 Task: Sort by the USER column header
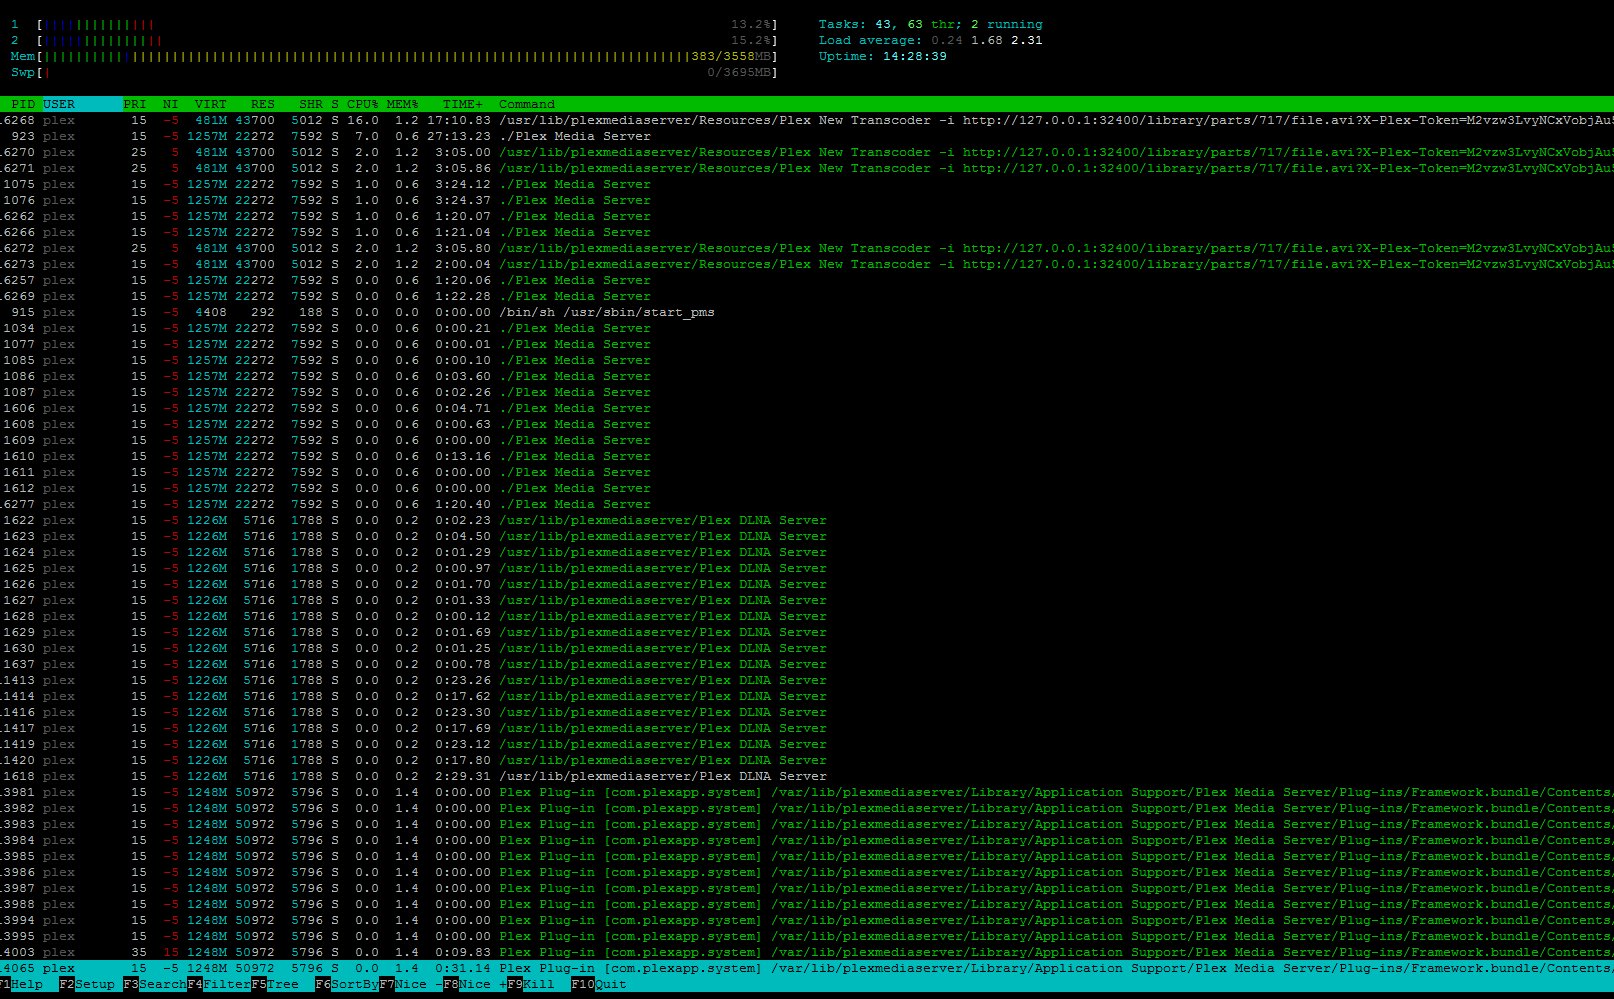[x=59, y=104]
